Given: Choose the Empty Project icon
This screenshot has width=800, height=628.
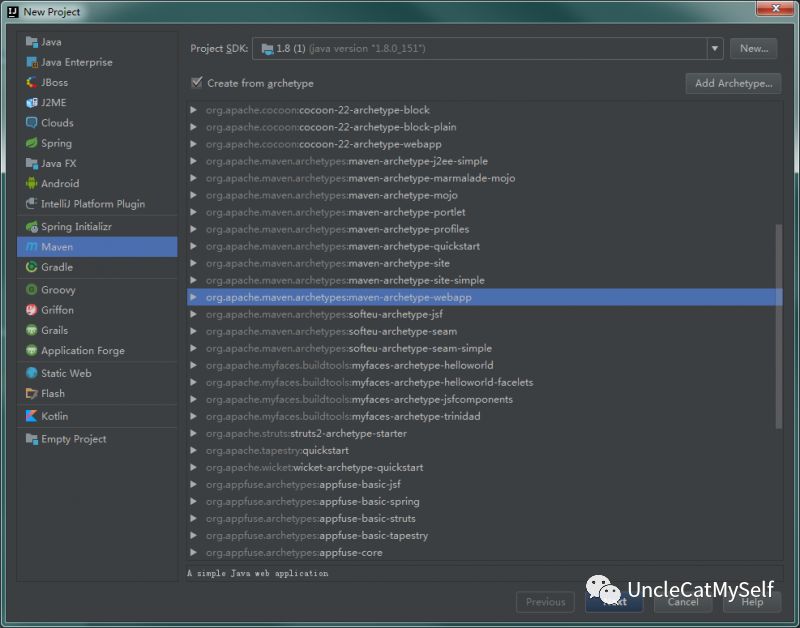Looking at the screenshot, I should pyautogui.click(x=32, y=439).
